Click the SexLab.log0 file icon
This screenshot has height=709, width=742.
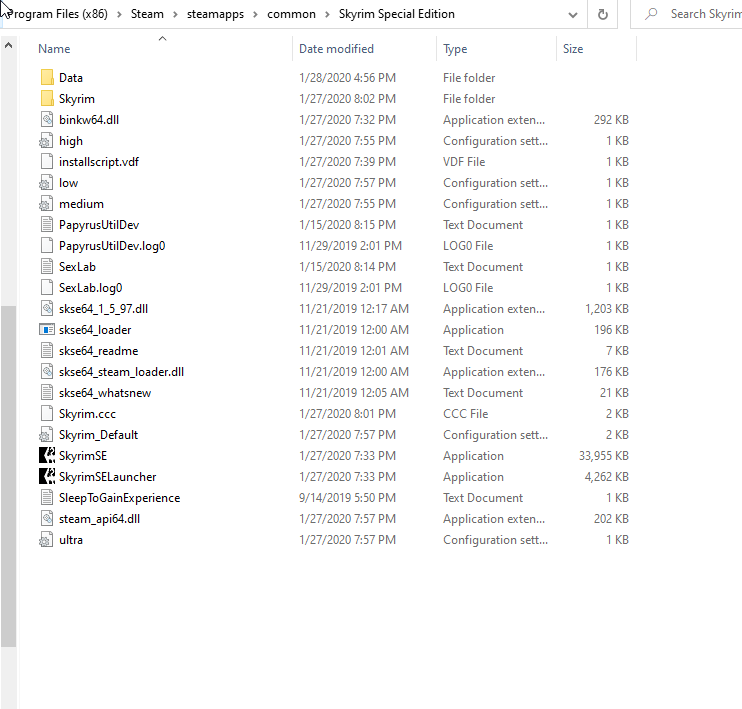[x=47, y=288]
